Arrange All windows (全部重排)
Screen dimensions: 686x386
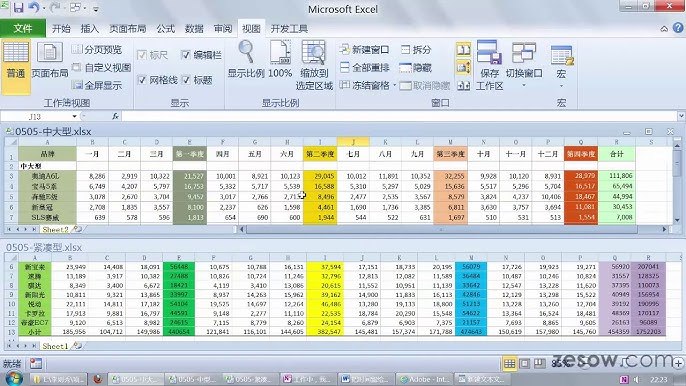pyautogui.click(x=364, y=67)
